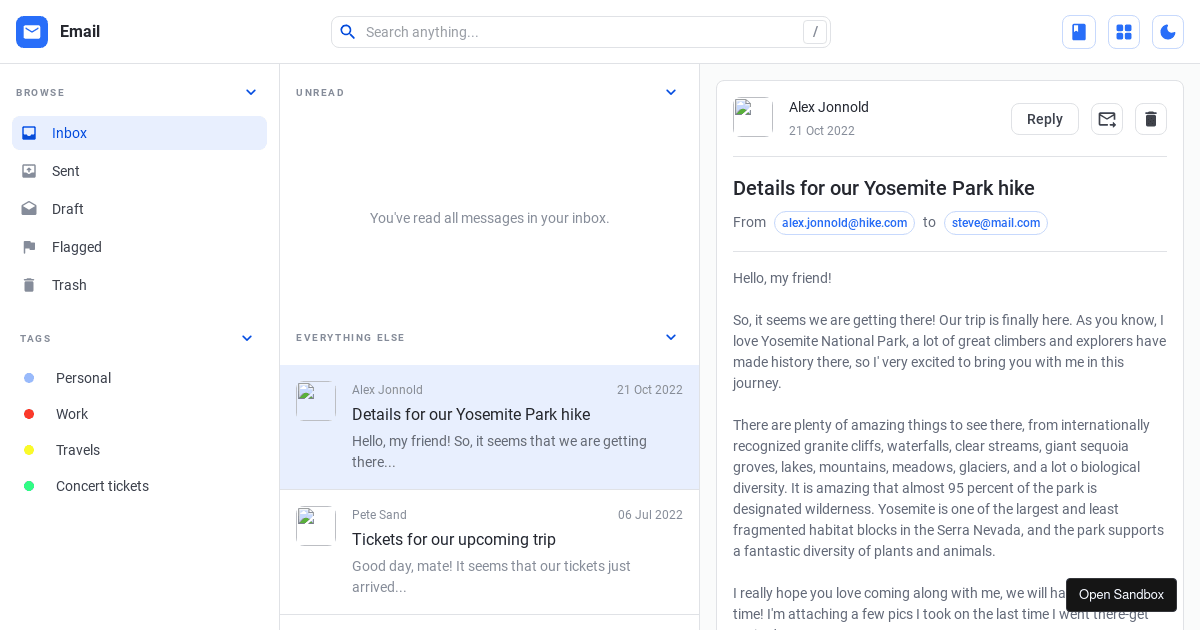Delete the email via the trash icon

point(1151,118)
